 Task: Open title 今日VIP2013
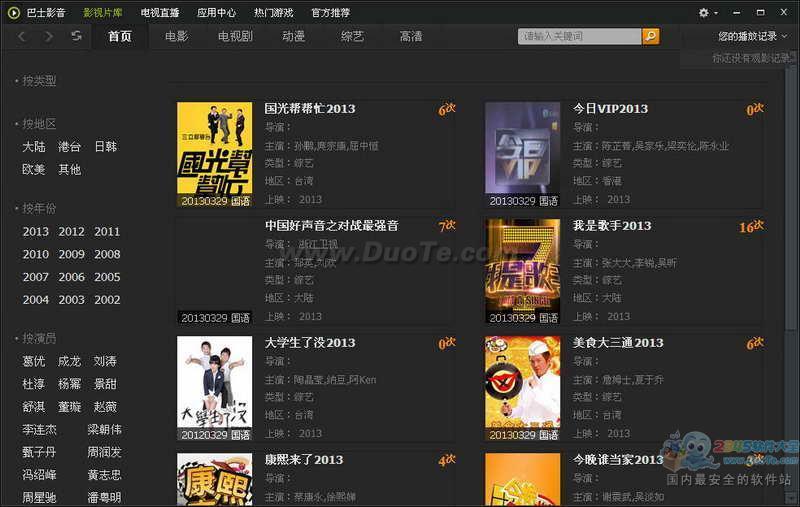point(610,109)
